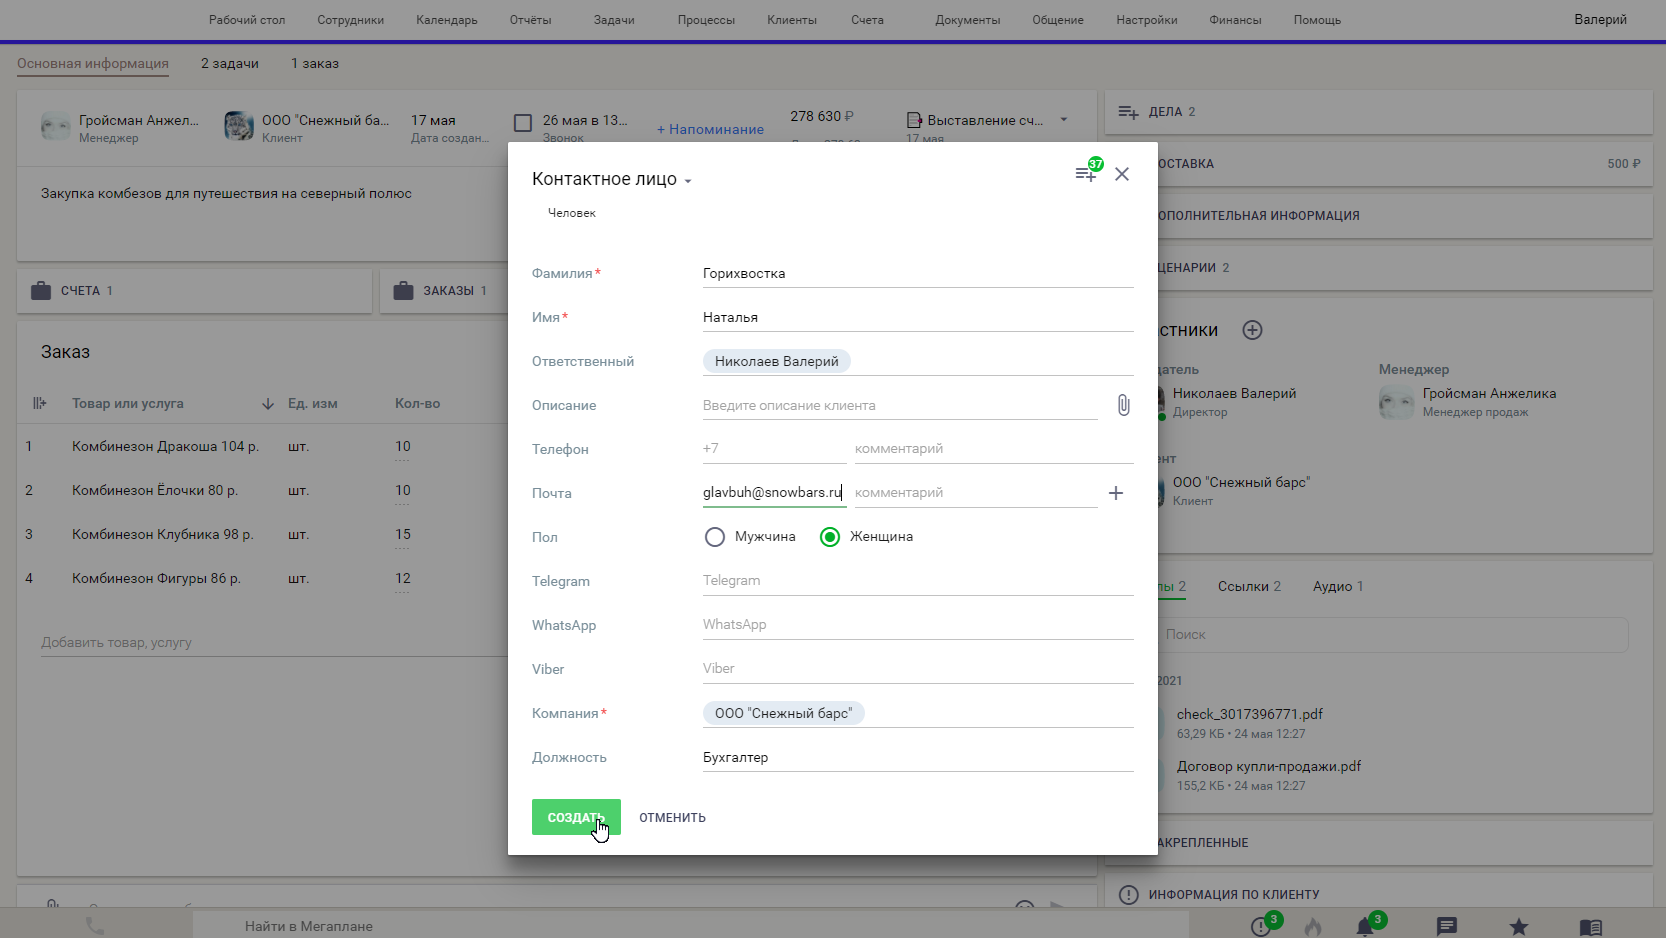The width and height of the screenshot is (1666, 938).
Task: Open the Клиенты menu
Action: (x=792, y=20)
